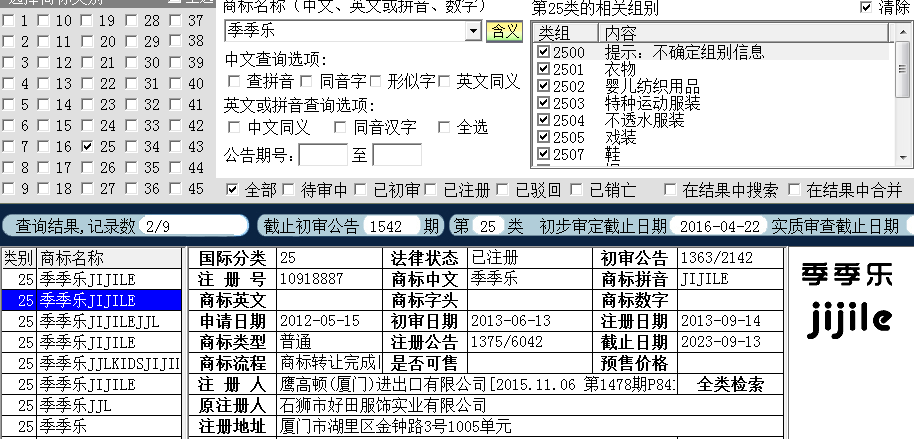Filter by 待审中 status
Screen dimensions: 914x439
click(288, 189)
